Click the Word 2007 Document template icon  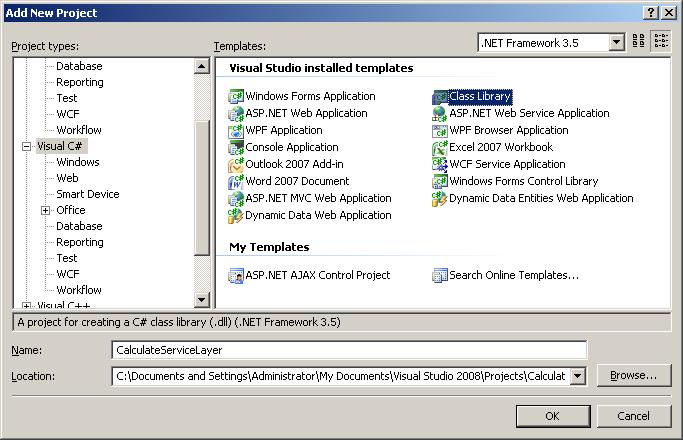[236, 181]
